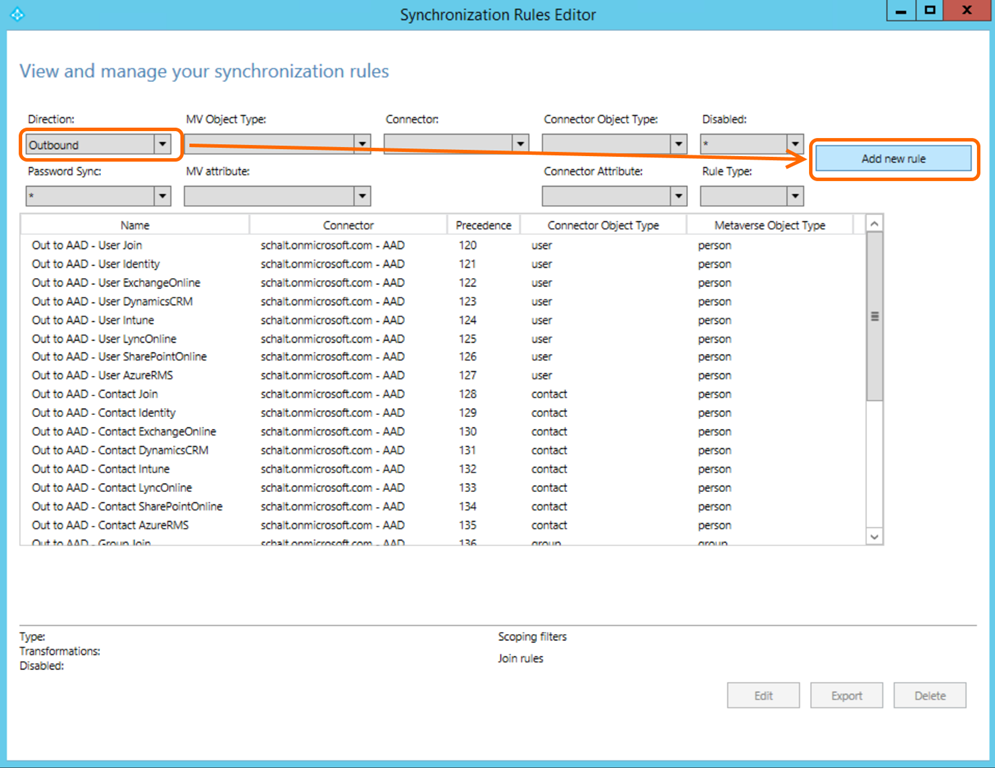Open the Rule Type dropdown

tap(752, 197)
